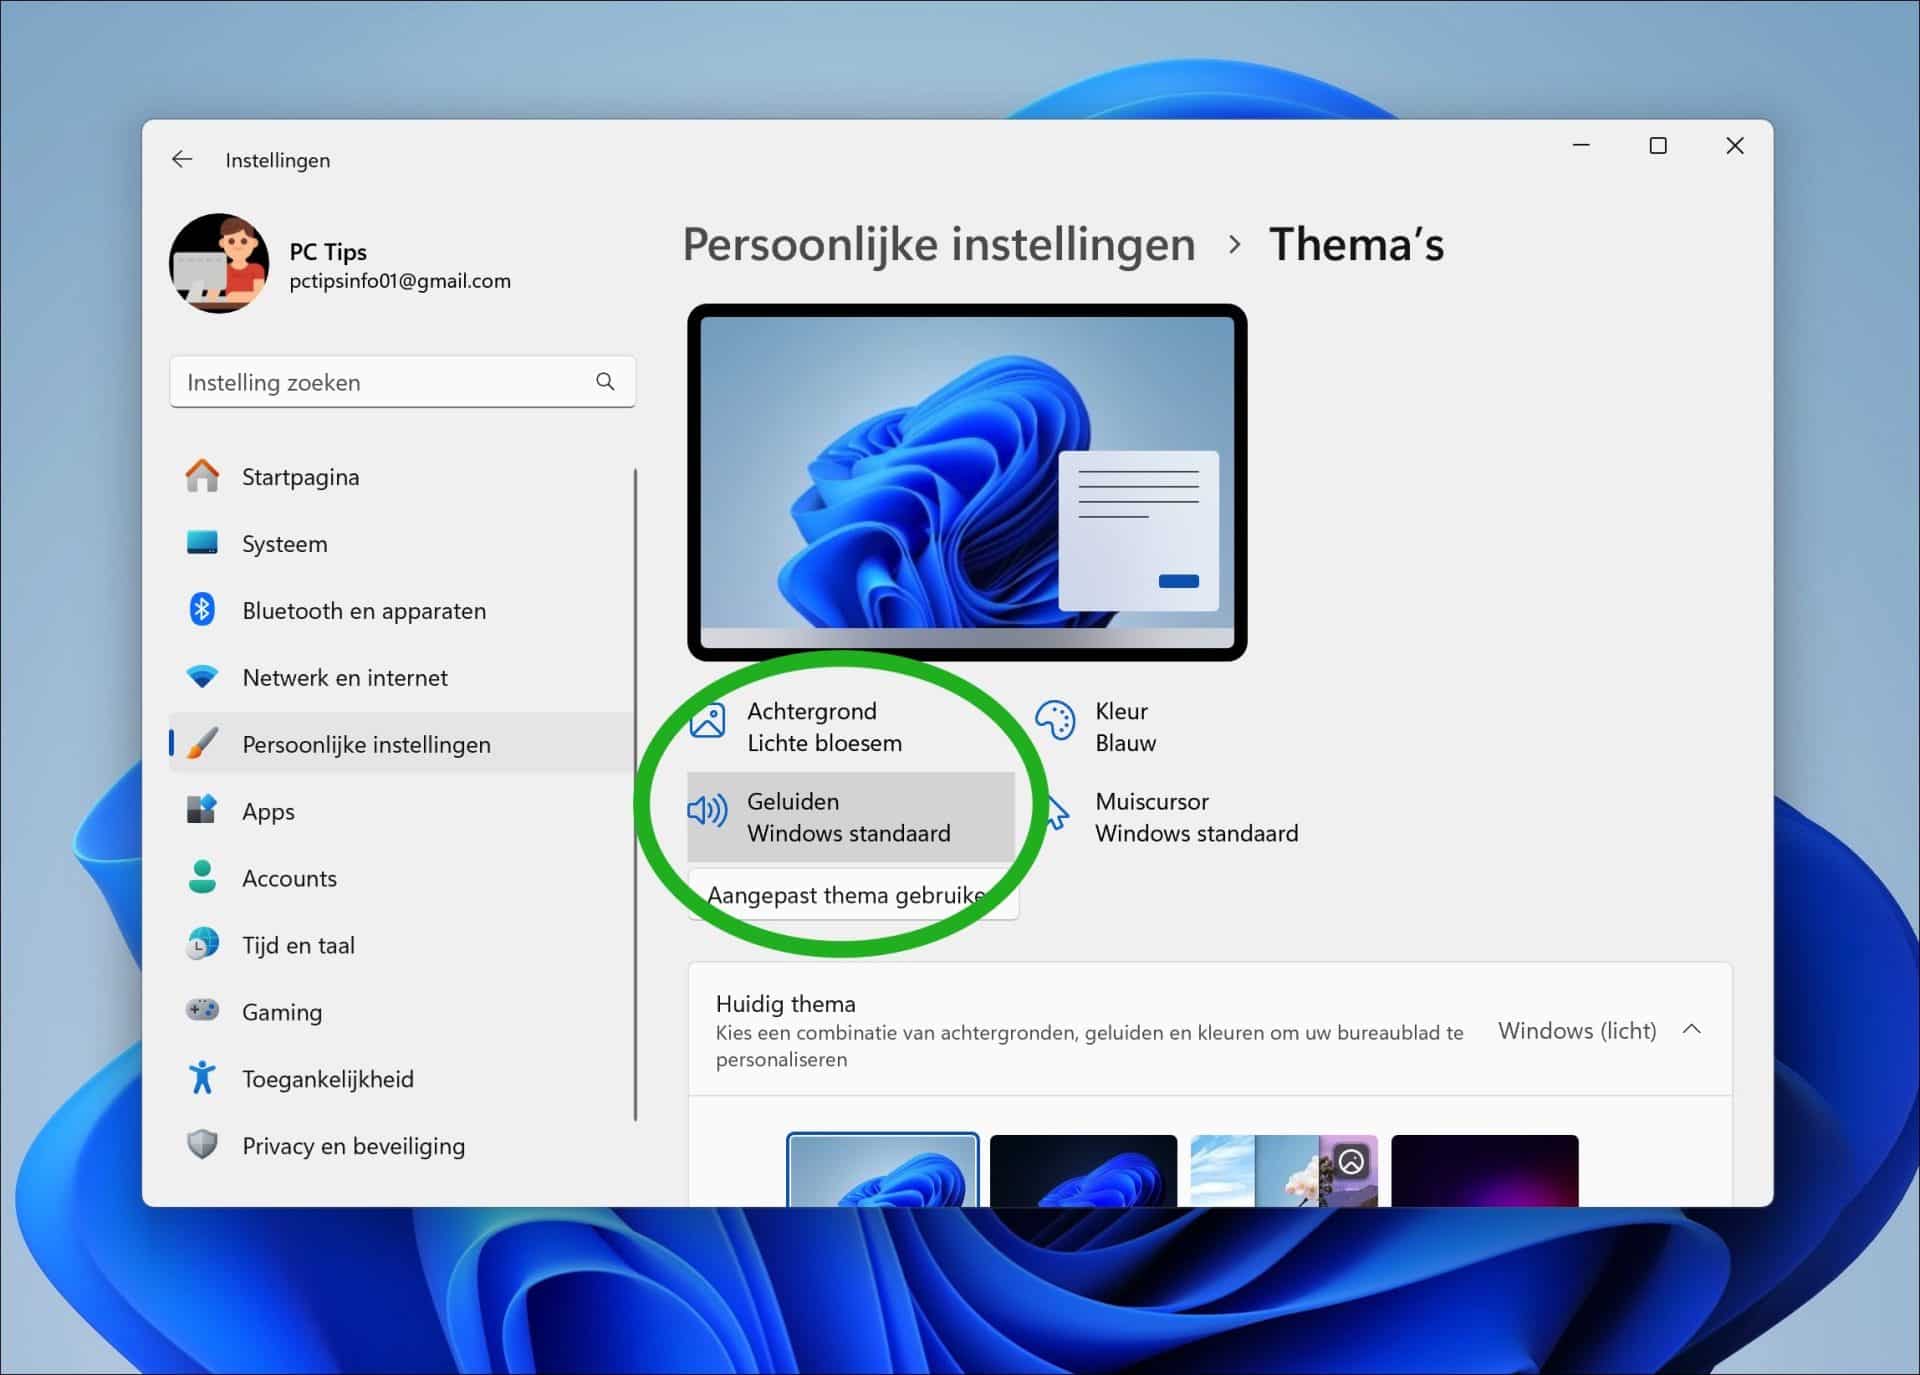The height and width of the screenshot is (1375, 1920).
Task: Click the pctipsinfo01@gmail.com account text
Action: (400, 281)
